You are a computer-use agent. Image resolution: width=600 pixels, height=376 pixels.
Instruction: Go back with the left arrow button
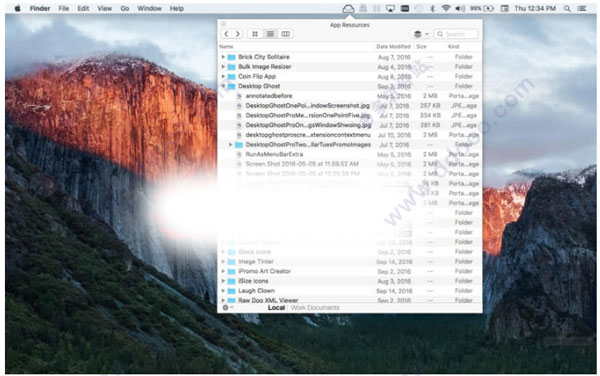tap(227, 34)
